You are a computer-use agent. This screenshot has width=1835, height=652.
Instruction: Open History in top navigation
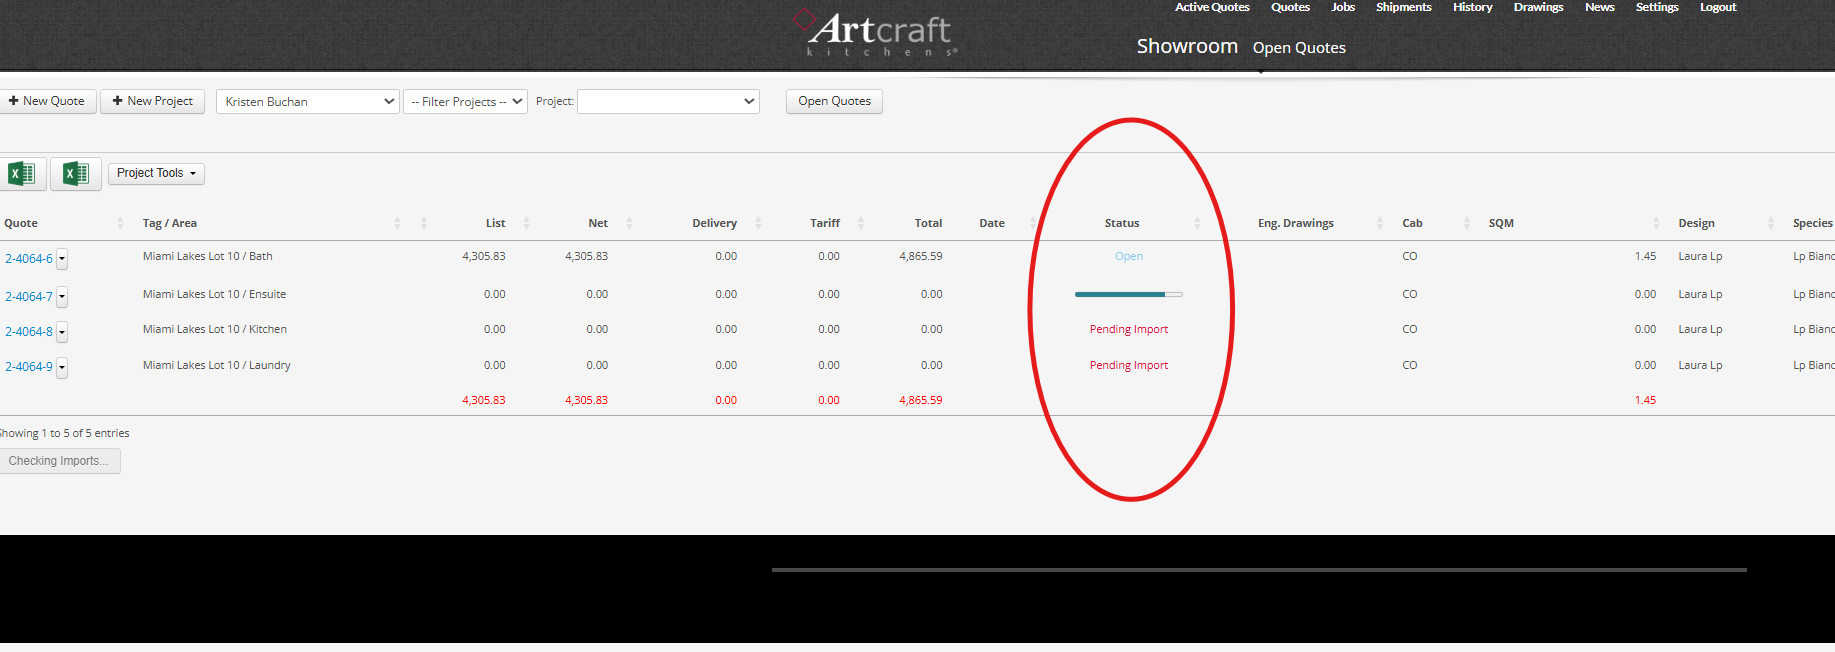point(1472,7)
